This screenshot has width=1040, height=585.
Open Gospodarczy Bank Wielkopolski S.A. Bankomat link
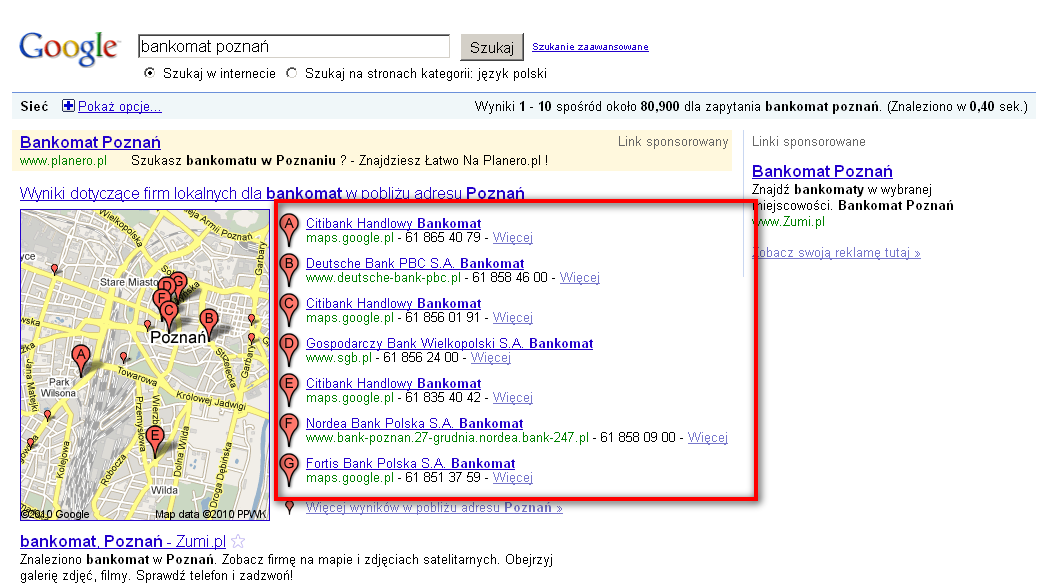[x=449, y=343]
